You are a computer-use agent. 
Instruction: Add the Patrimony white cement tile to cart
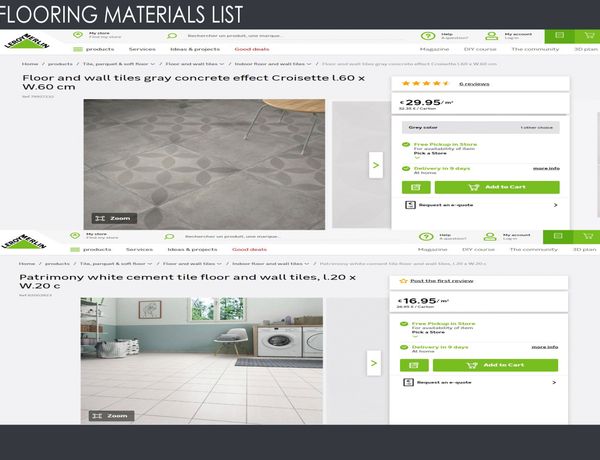(496, 365)
